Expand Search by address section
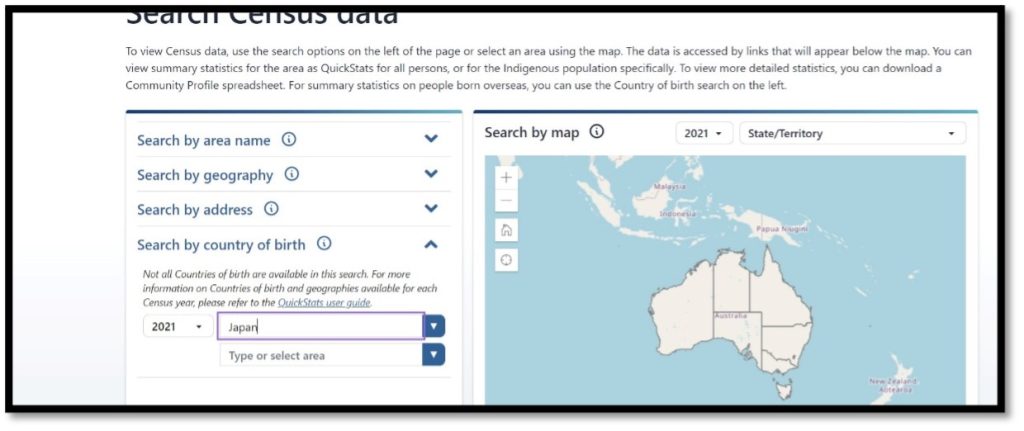The height and width of the screenshot is (431, 1024). point(431,209)
